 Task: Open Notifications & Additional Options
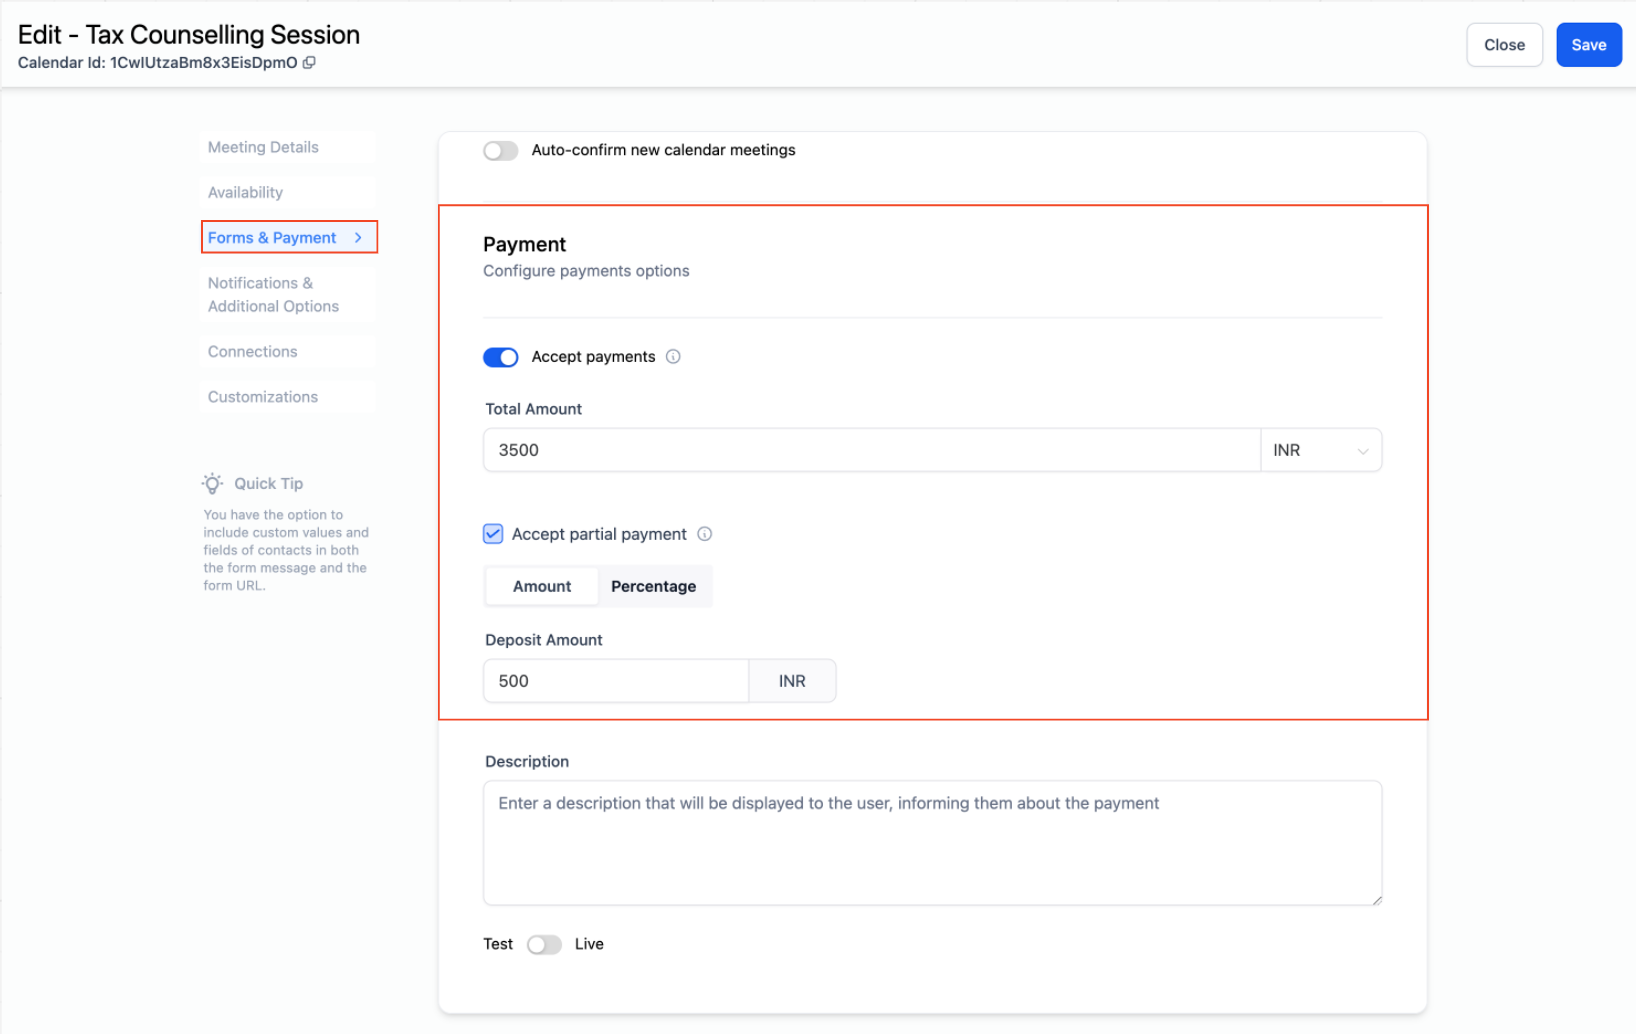pyautogui.click(x=273, y=295)
